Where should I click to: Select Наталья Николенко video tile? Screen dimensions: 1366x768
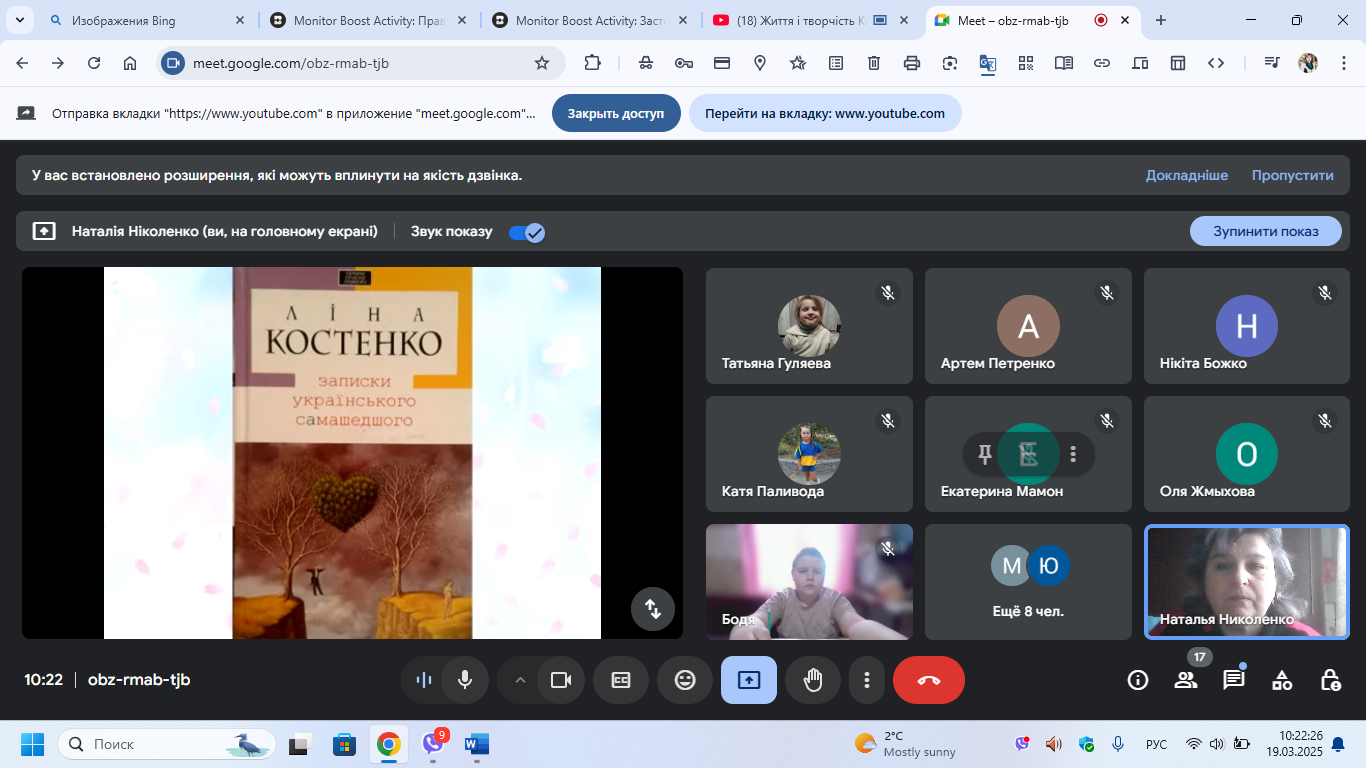coord(1247,582)
